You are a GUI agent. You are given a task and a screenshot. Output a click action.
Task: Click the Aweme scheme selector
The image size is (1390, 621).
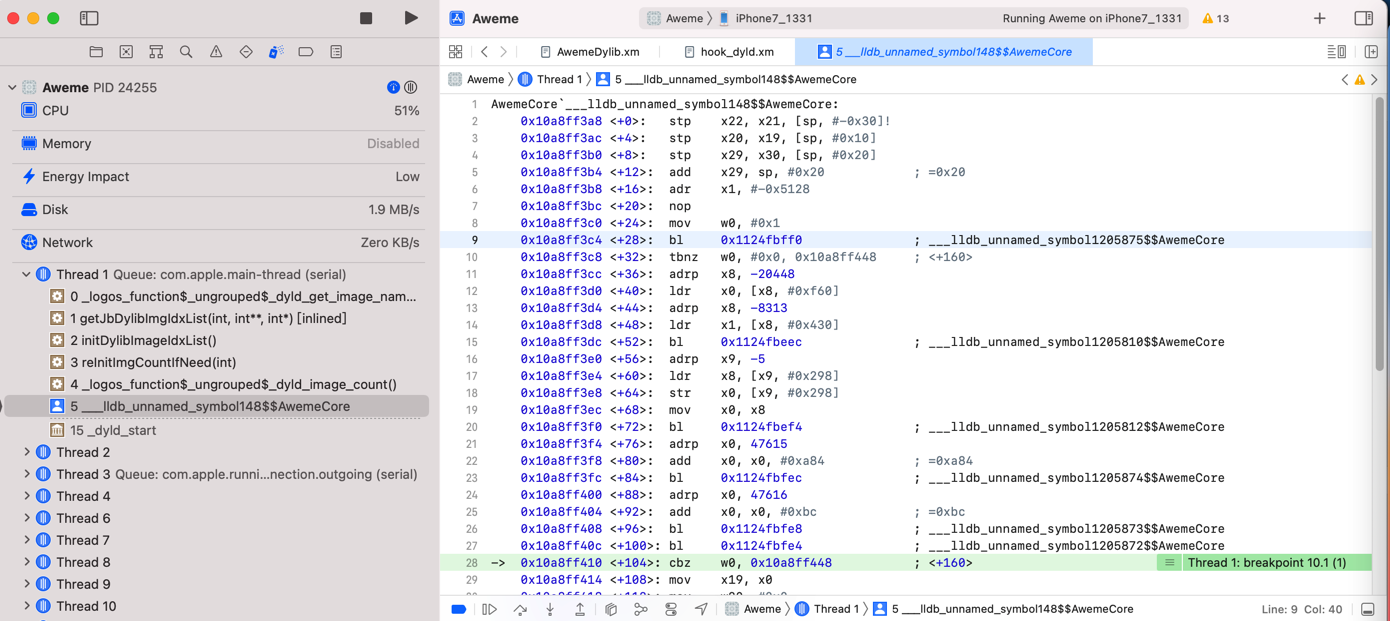[675, 18]
